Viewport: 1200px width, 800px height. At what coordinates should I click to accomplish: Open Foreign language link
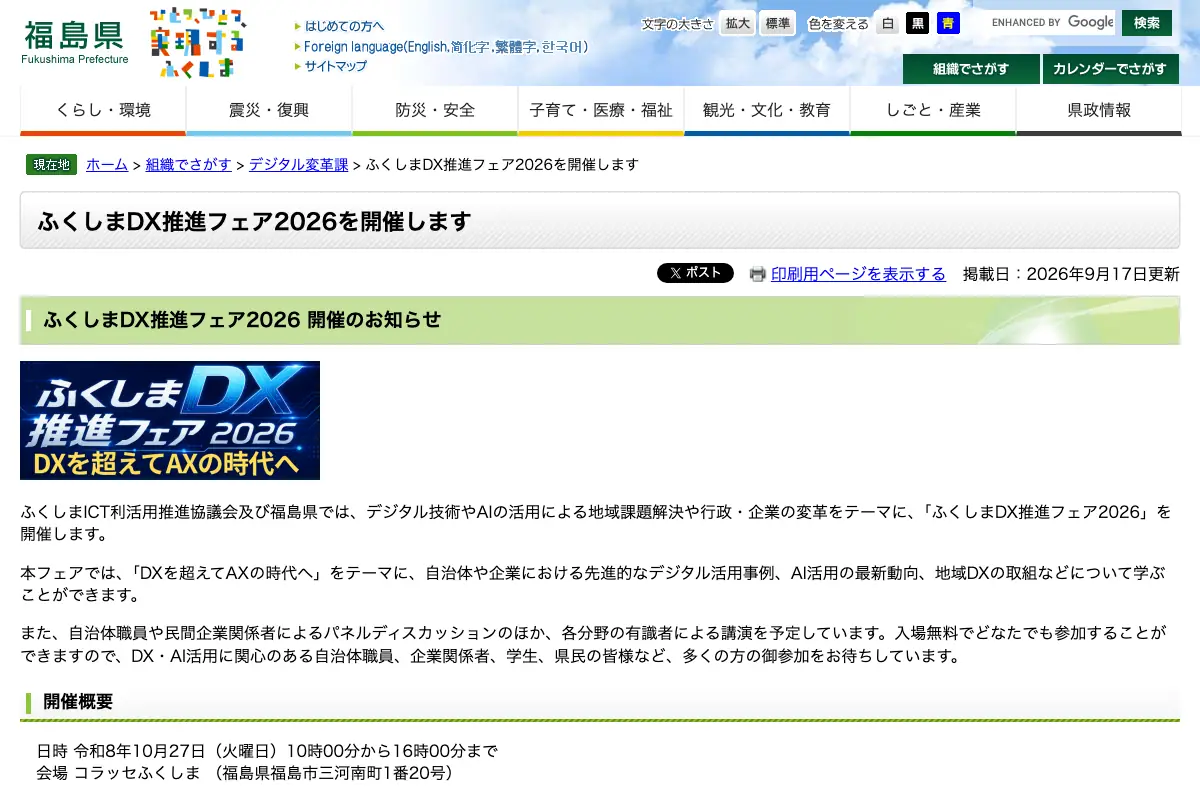[446, 46]
